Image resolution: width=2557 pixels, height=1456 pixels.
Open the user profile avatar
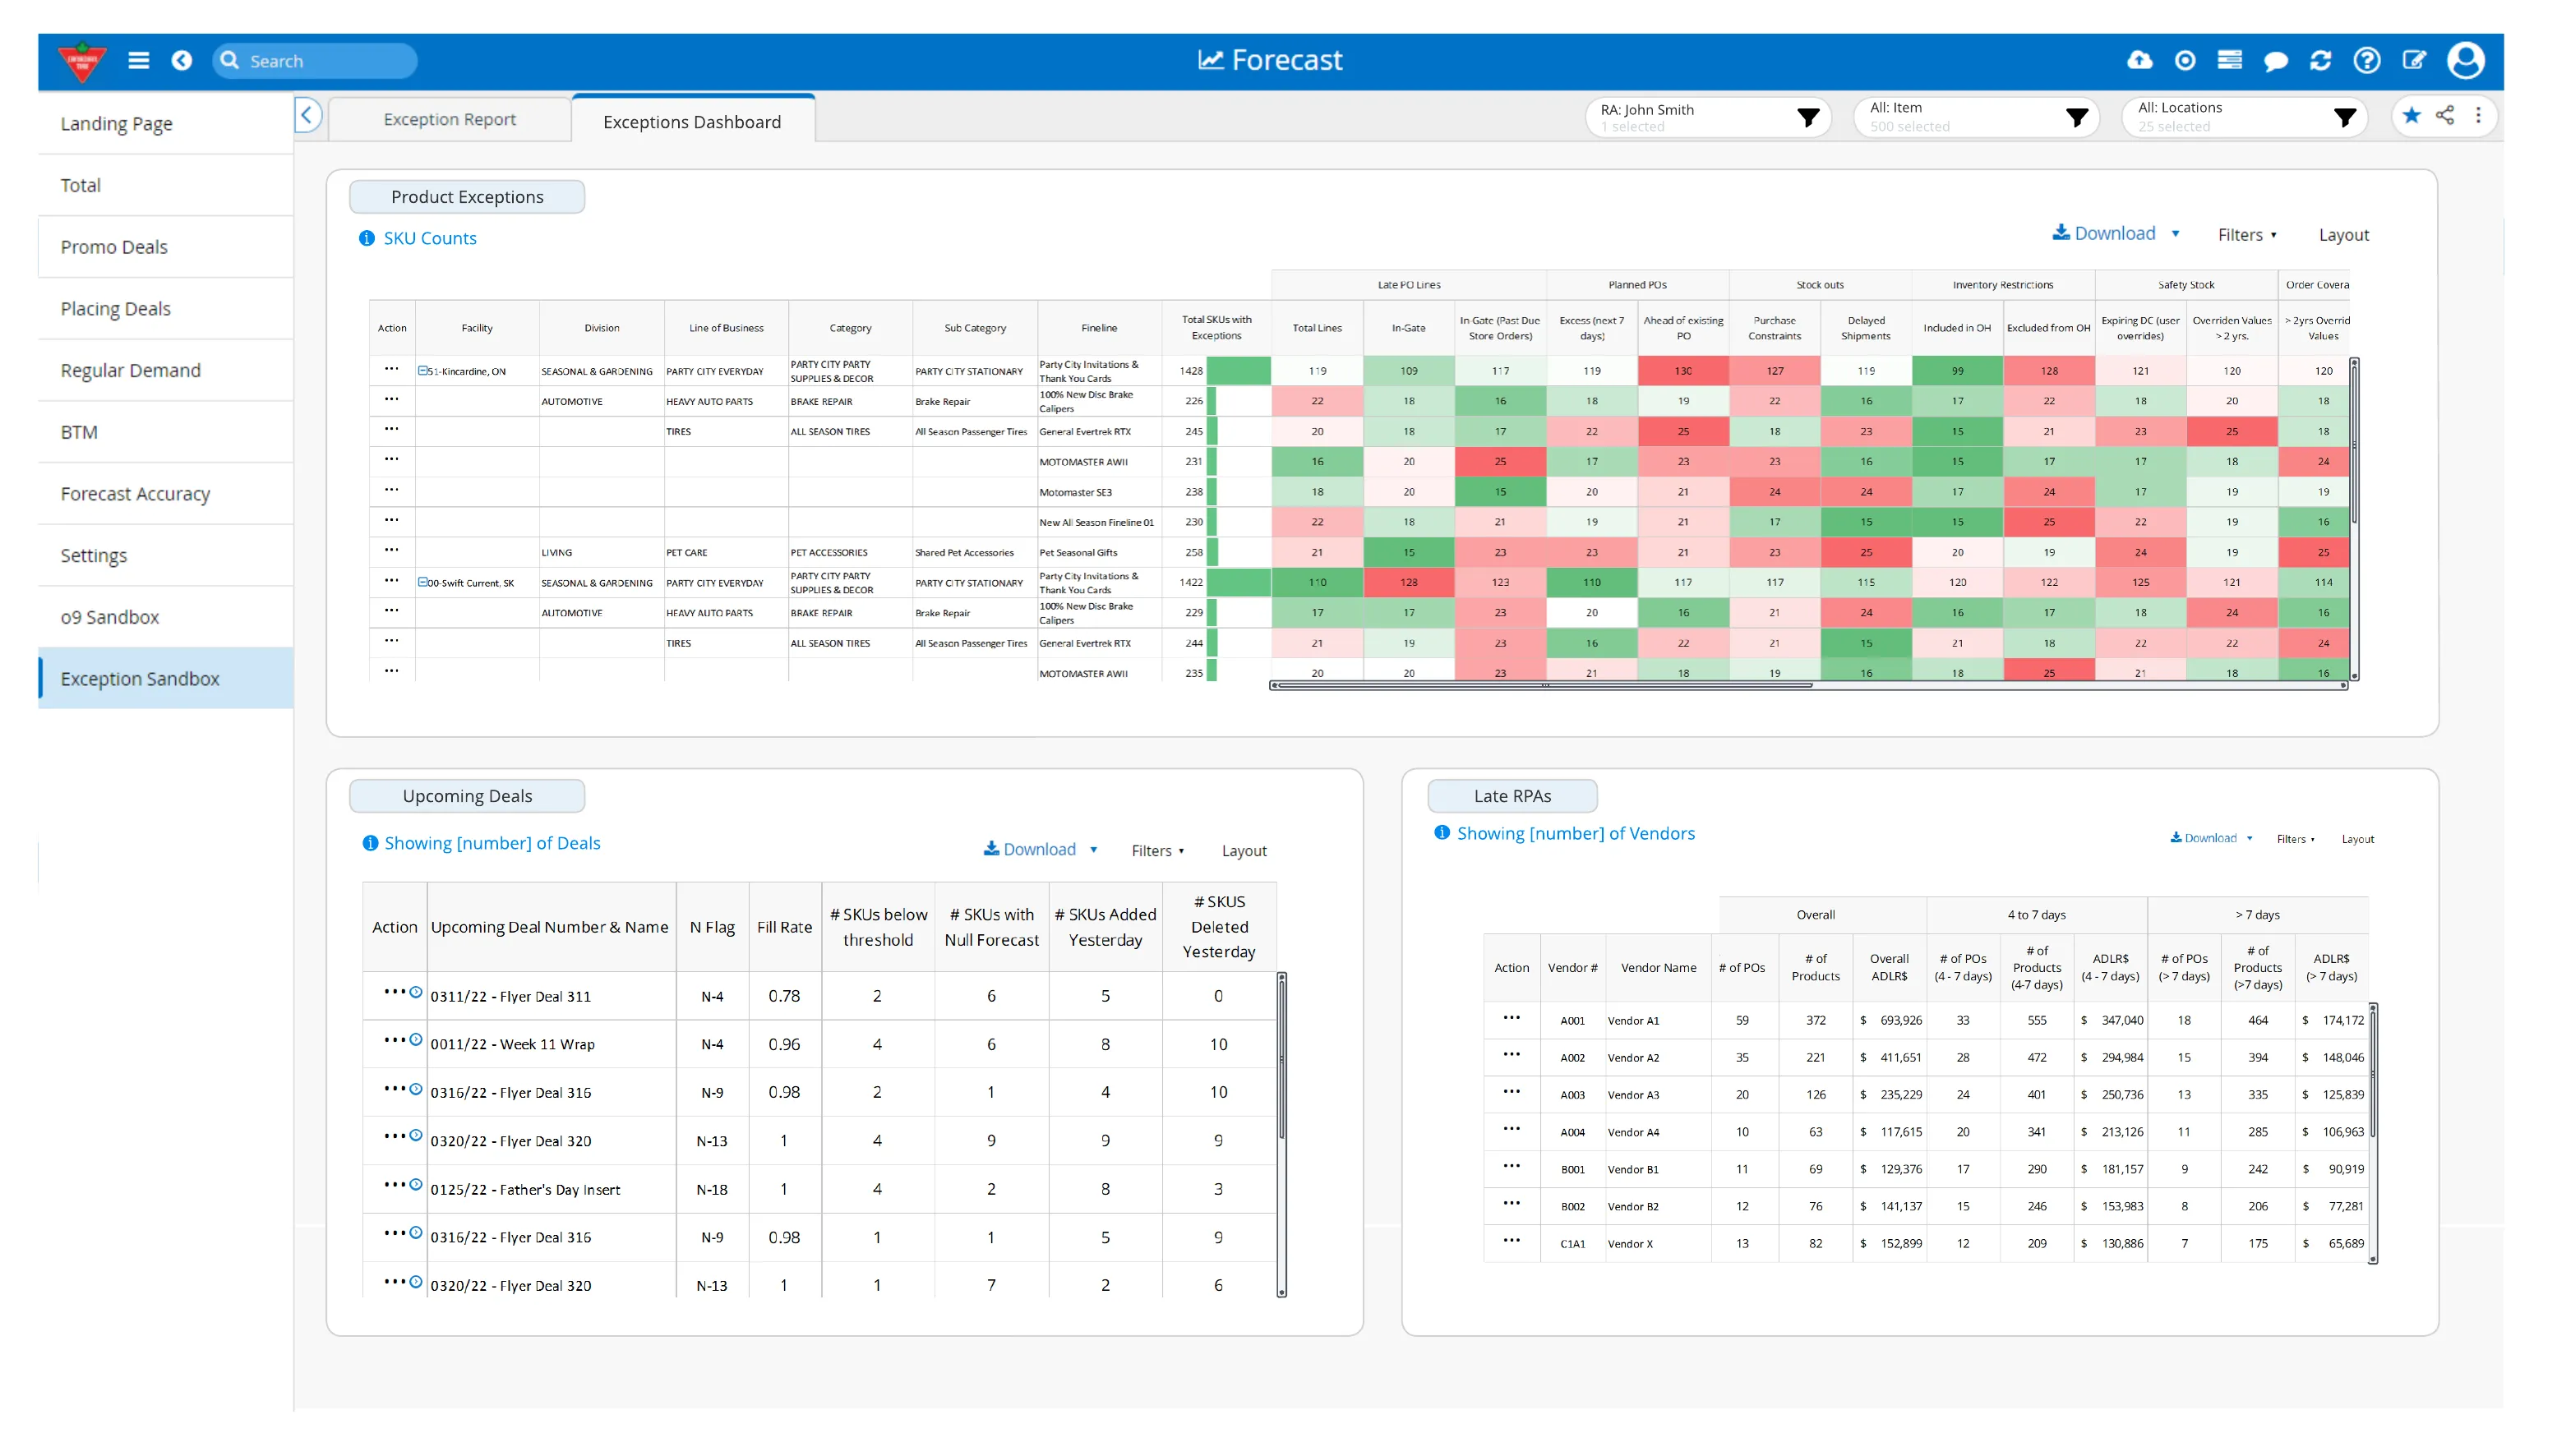[2465, 60]
